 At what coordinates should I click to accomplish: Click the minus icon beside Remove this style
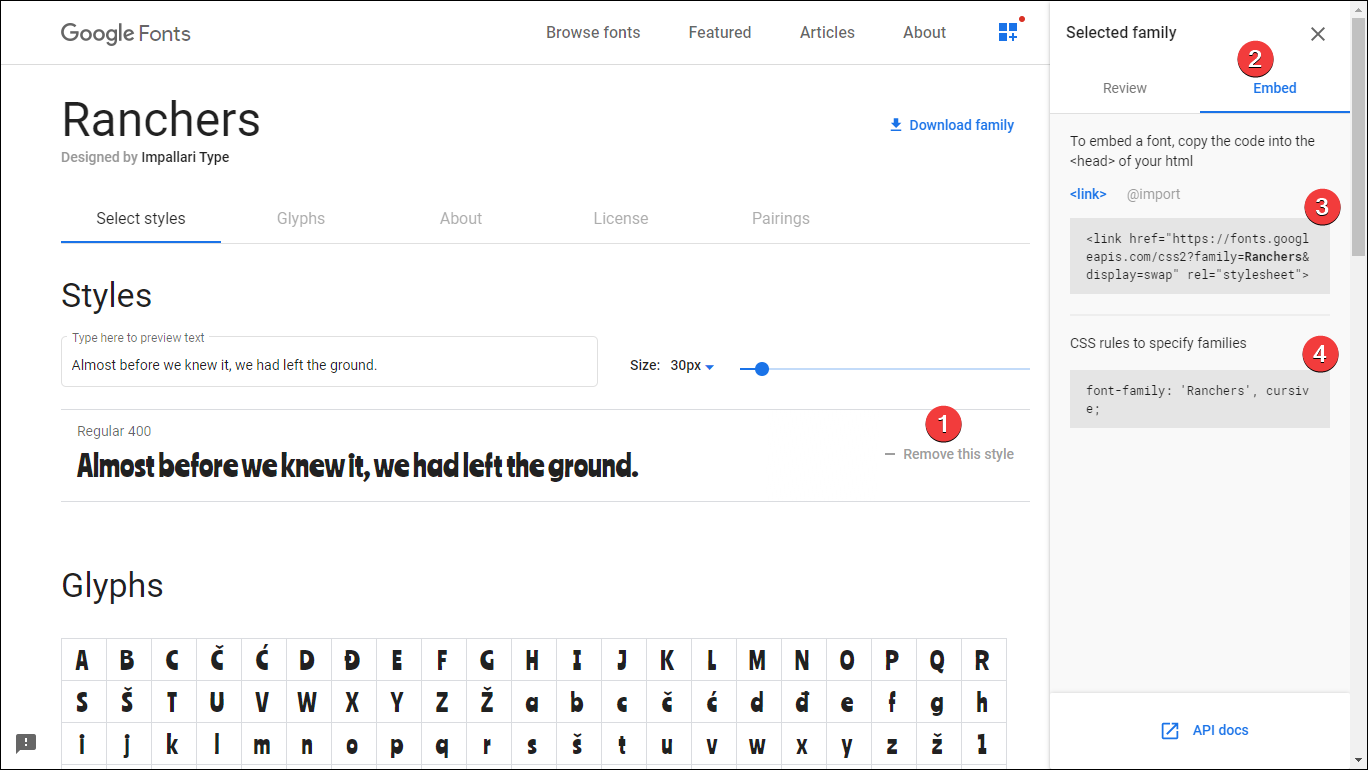coord(890,454)
